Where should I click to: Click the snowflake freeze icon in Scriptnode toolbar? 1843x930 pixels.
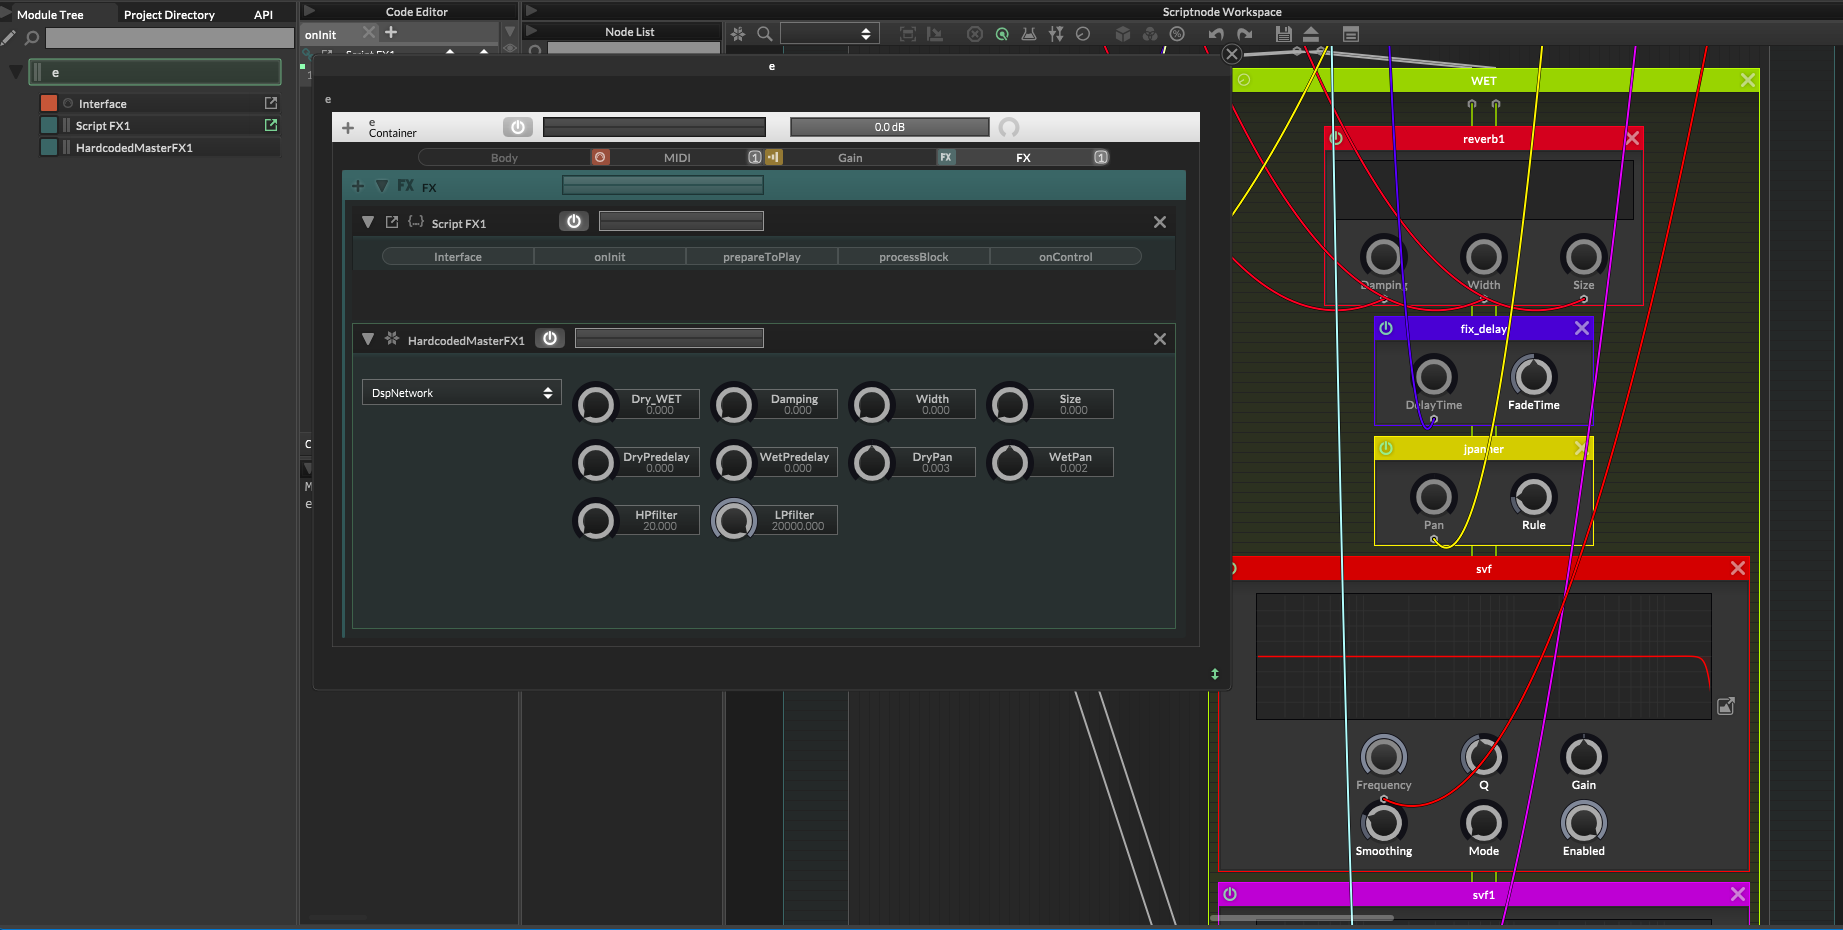coord(738,34)
